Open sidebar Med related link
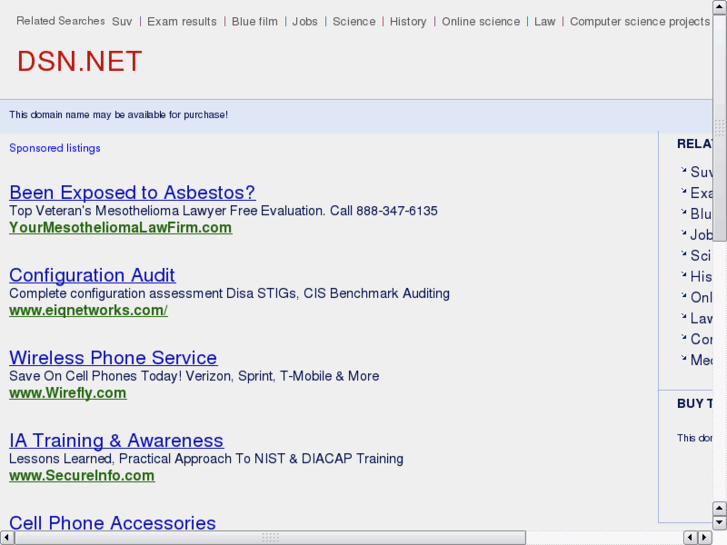Viewport: 727px width, 545px height. pyautogui.click(x=701, y=360)
